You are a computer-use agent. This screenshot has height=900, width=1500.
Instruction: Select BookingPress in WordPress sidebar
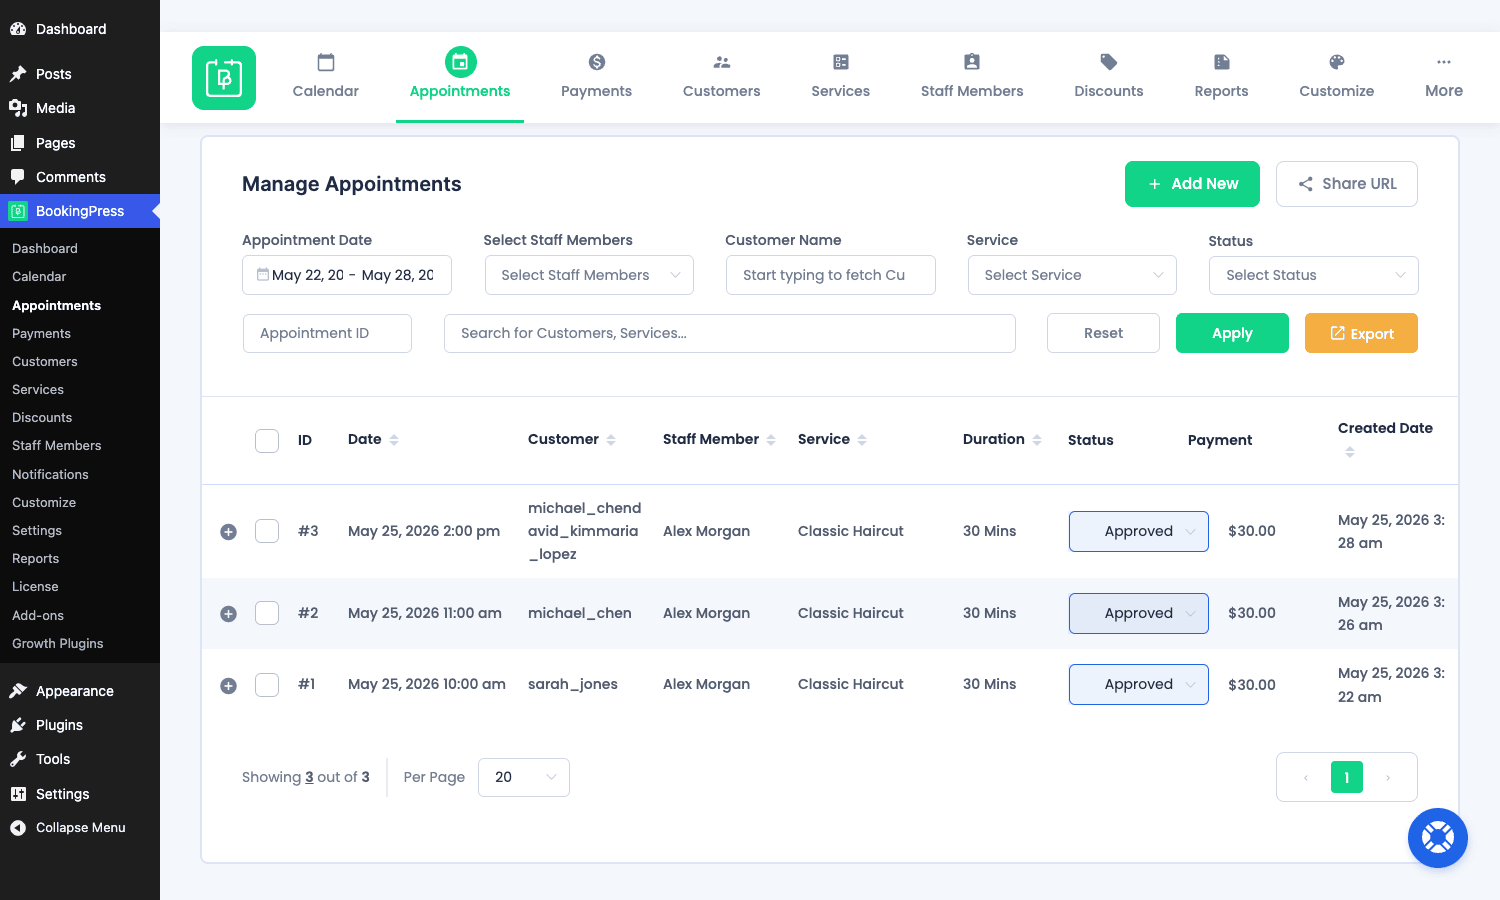pyautogui.click(x=80, y=211)
